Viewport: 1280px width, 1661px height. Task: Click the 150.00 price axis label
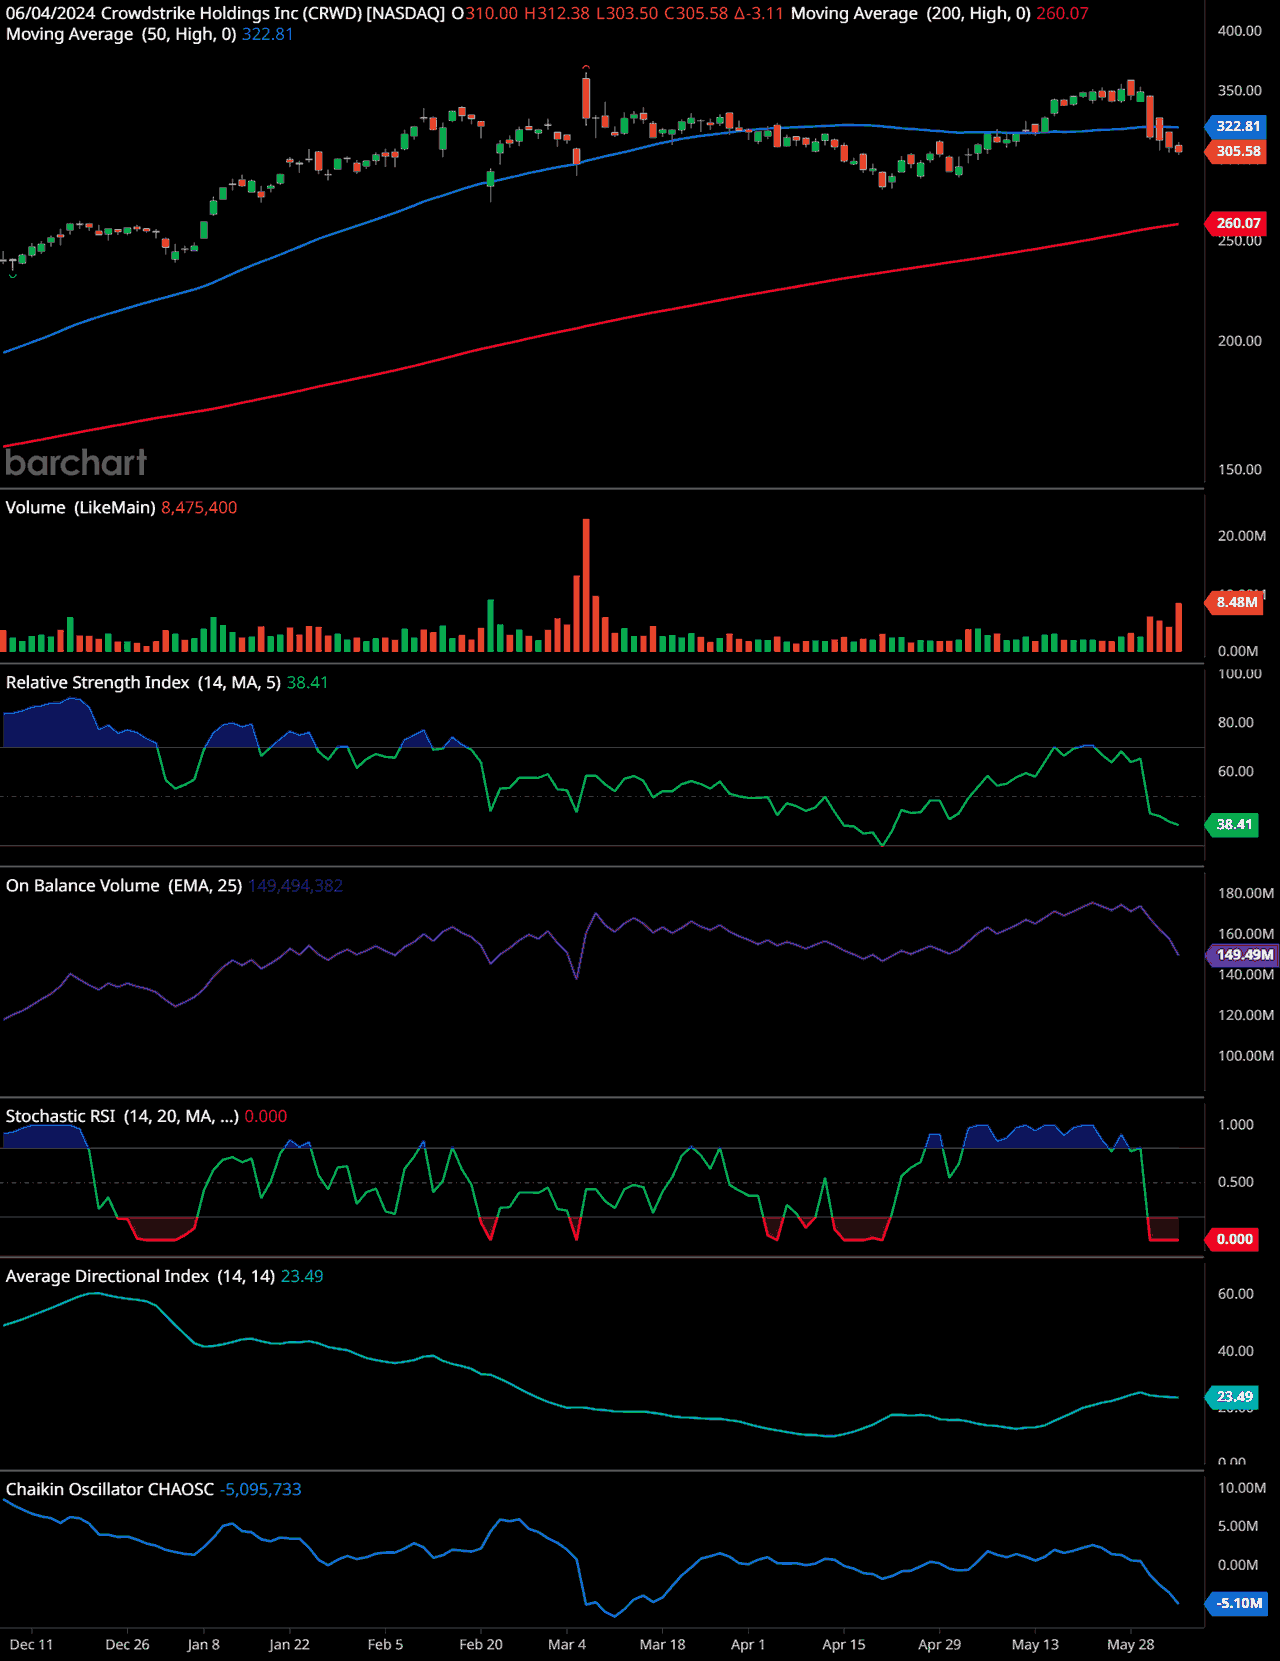pos(1240,469)
